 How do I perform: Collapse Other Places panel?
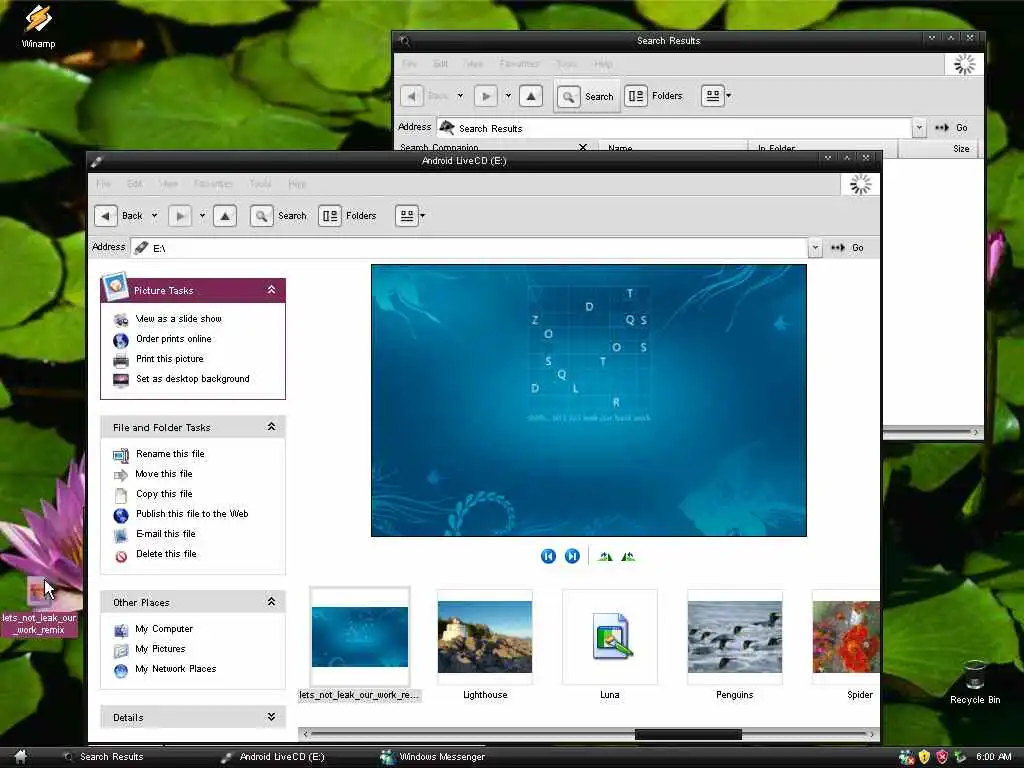pos(271,601)
